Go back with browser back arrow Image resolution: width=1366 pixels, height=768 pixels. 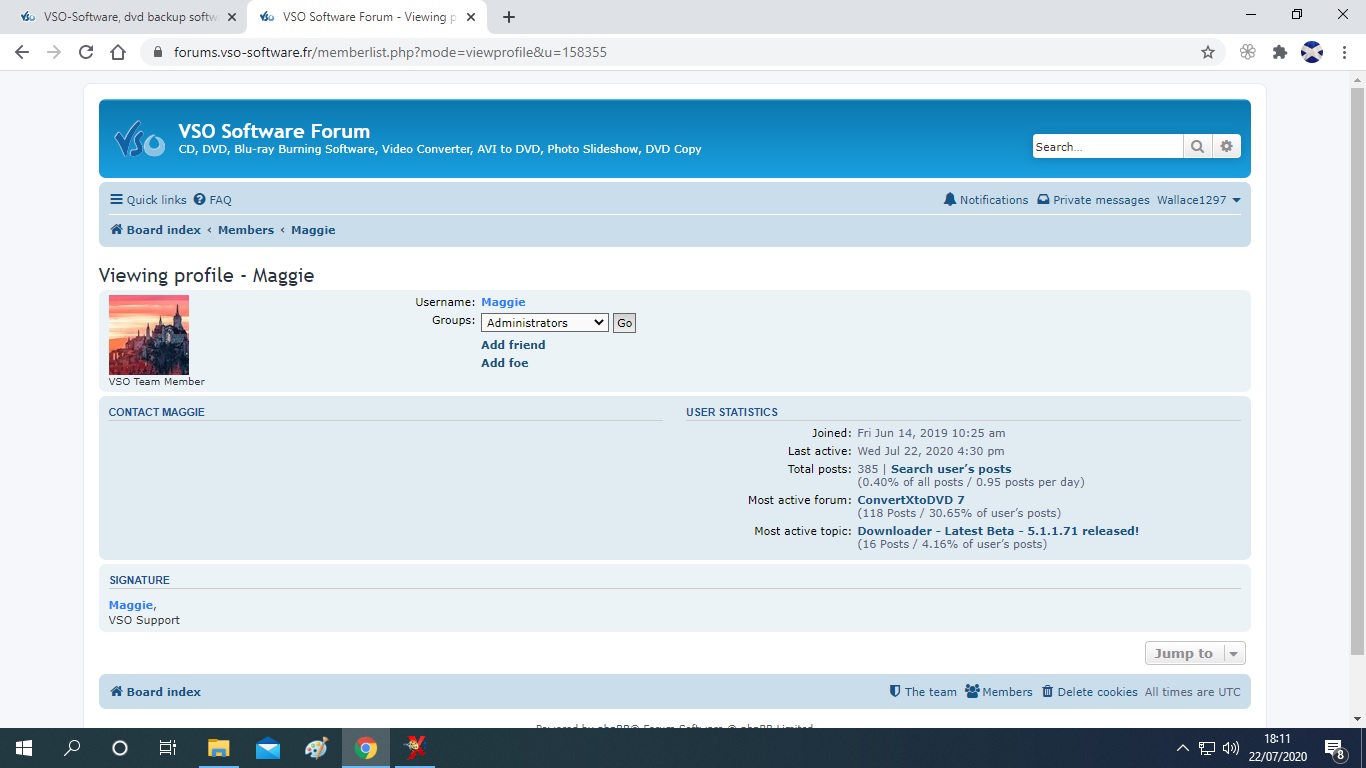[x=22, y=52]
